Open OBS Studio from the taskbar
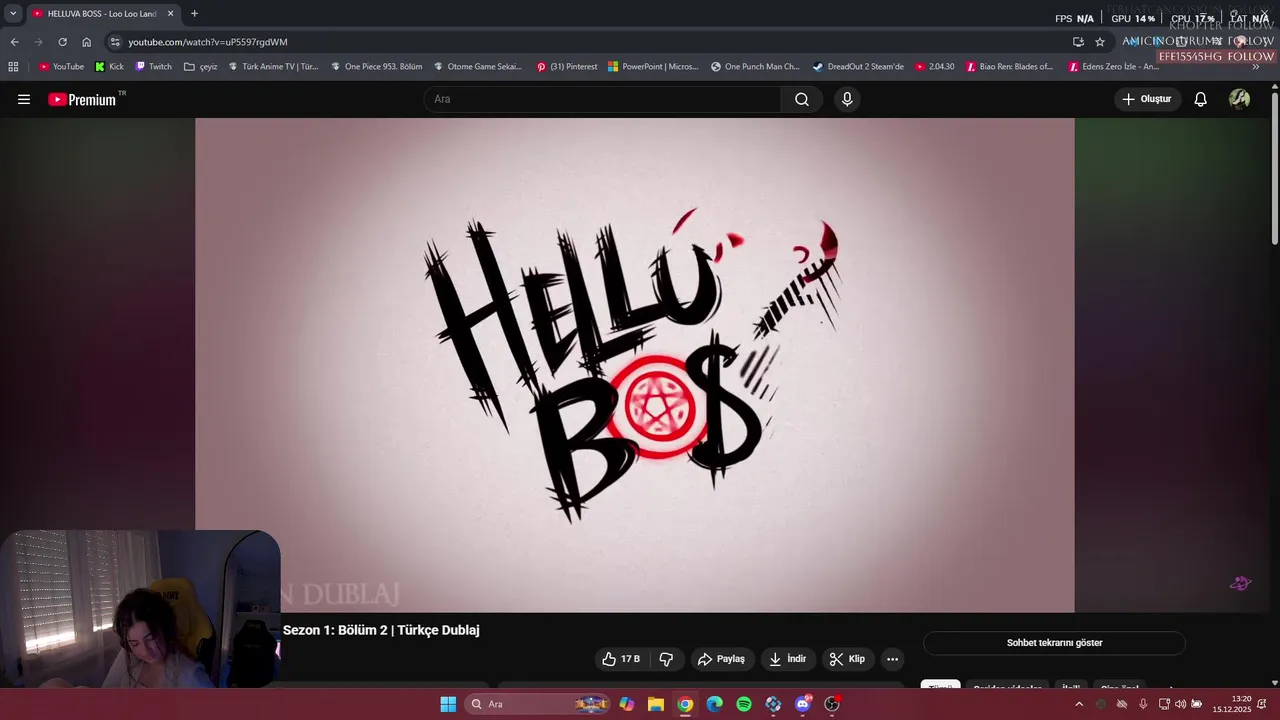Image resolution: width=1280 pixels, height=720 pixels. click(x=832, y=704)
